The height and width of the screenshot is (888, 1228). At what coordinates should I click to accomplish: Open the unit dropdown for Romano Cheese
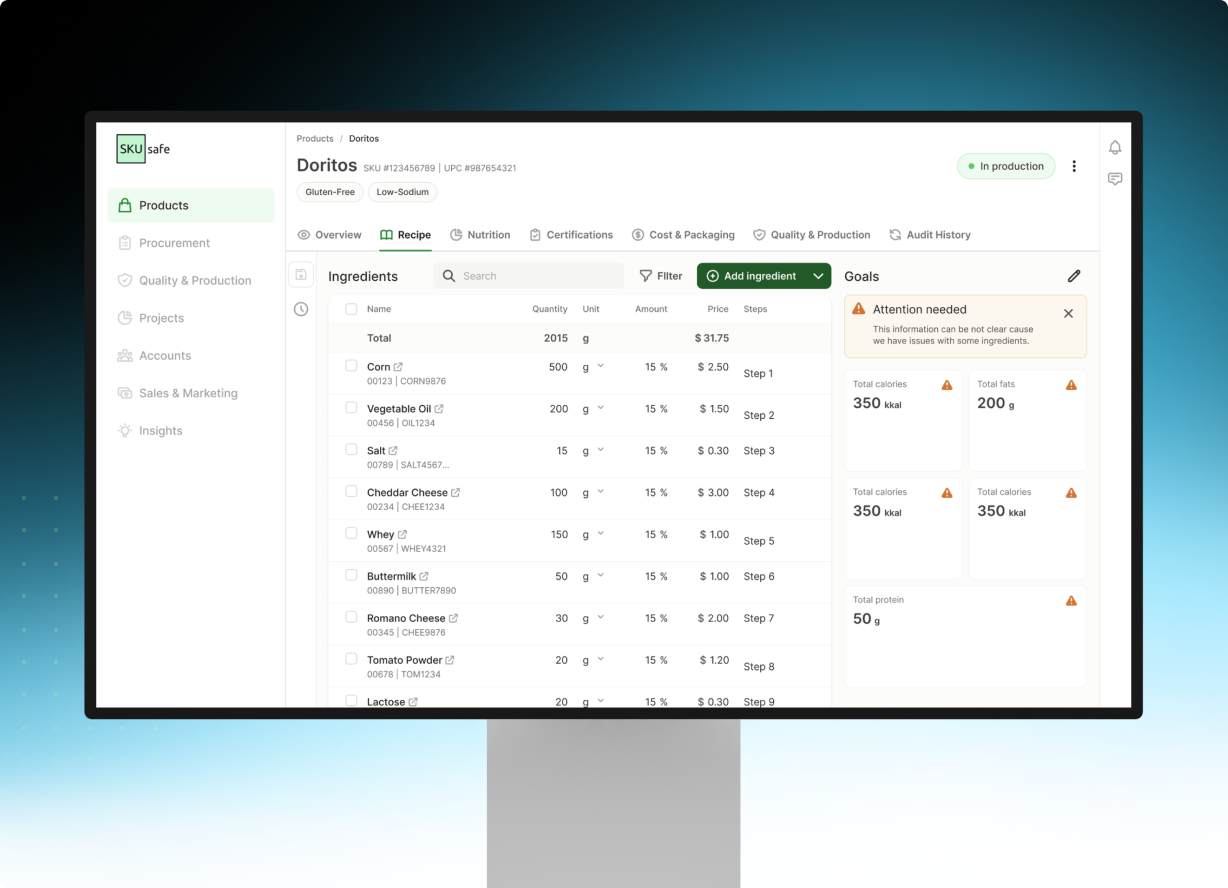[x=601, y=617]
